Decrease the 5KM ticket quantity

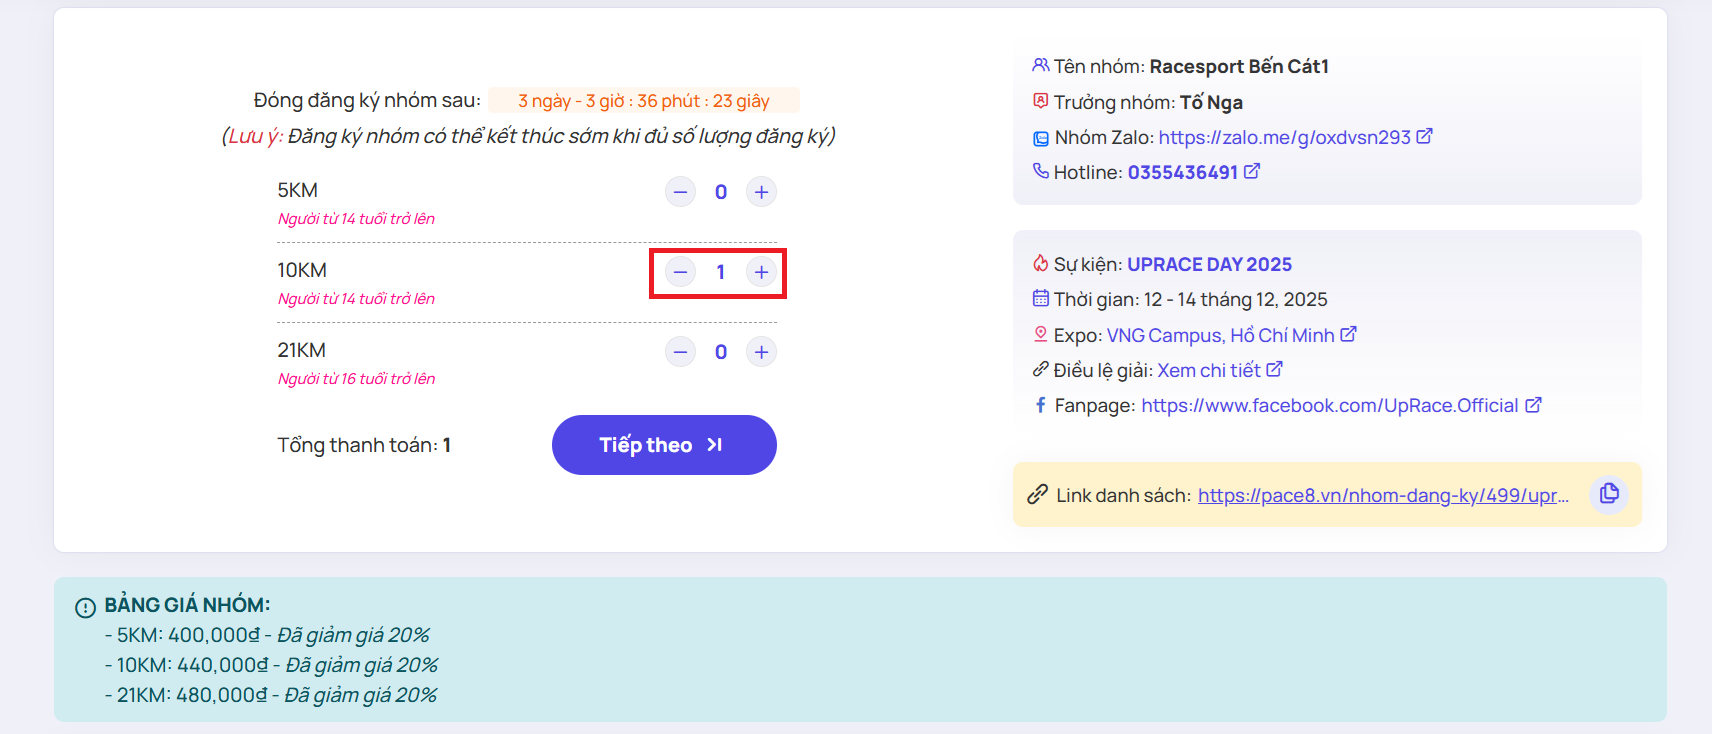click(x=680, y=192)
